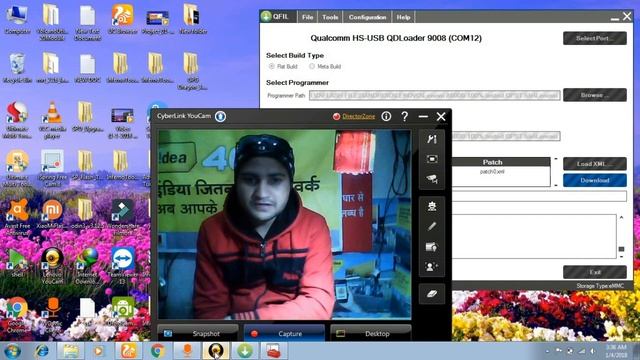This screenshot has height=360, width=640.
Task: Open green download arrow taskbar icon
Action: click(x=245, y=351)
